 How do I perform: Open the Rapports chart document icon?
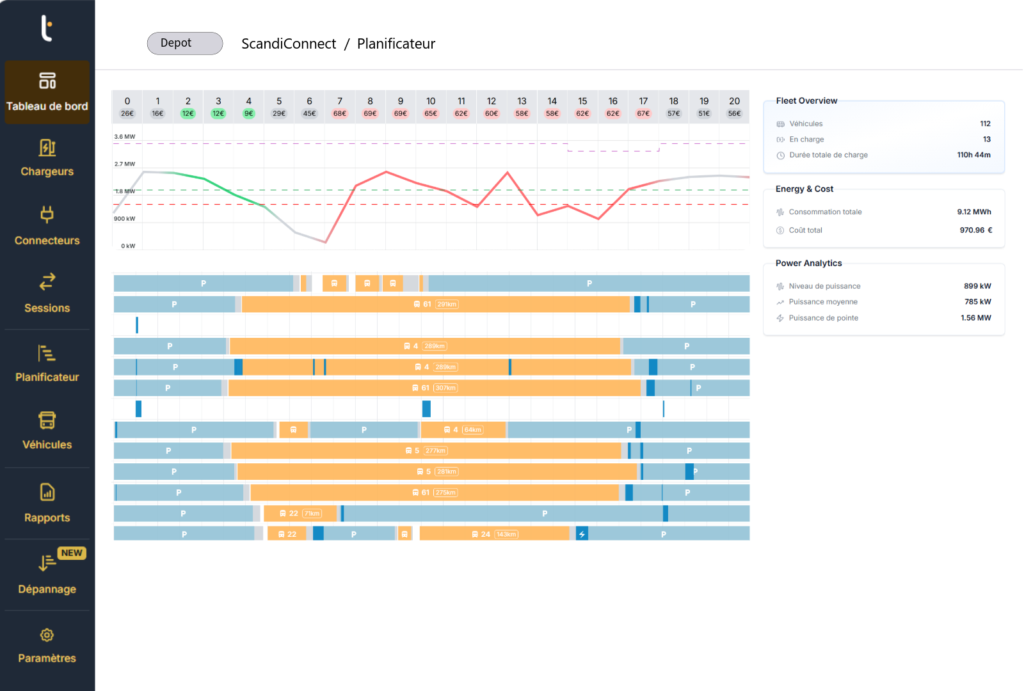tap(47, 492)
